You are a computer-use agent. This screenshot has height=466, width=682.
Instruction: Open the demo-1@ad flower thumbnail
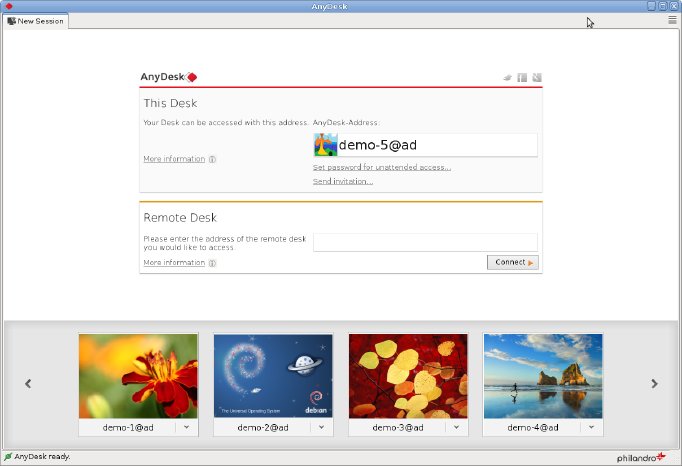click(x=138, y=376)
